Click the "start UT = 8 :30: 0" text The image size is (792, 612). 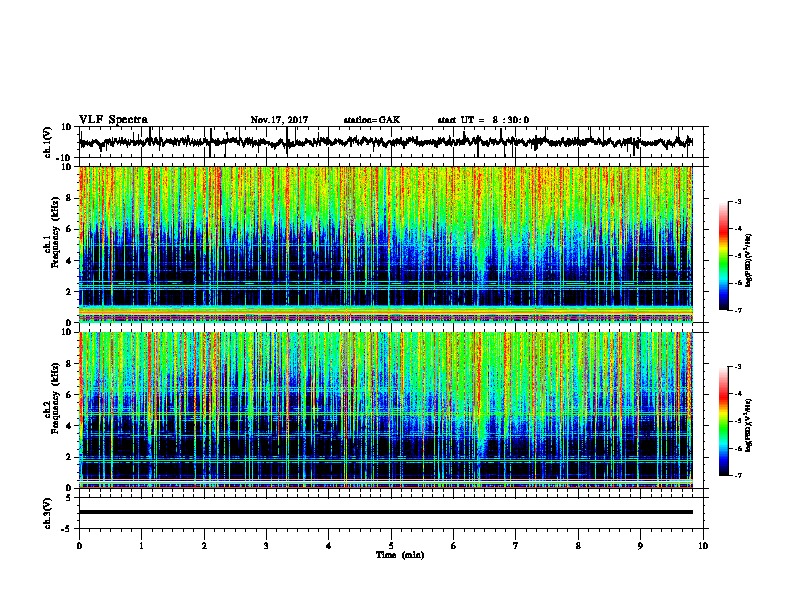[x=483, y=120]
